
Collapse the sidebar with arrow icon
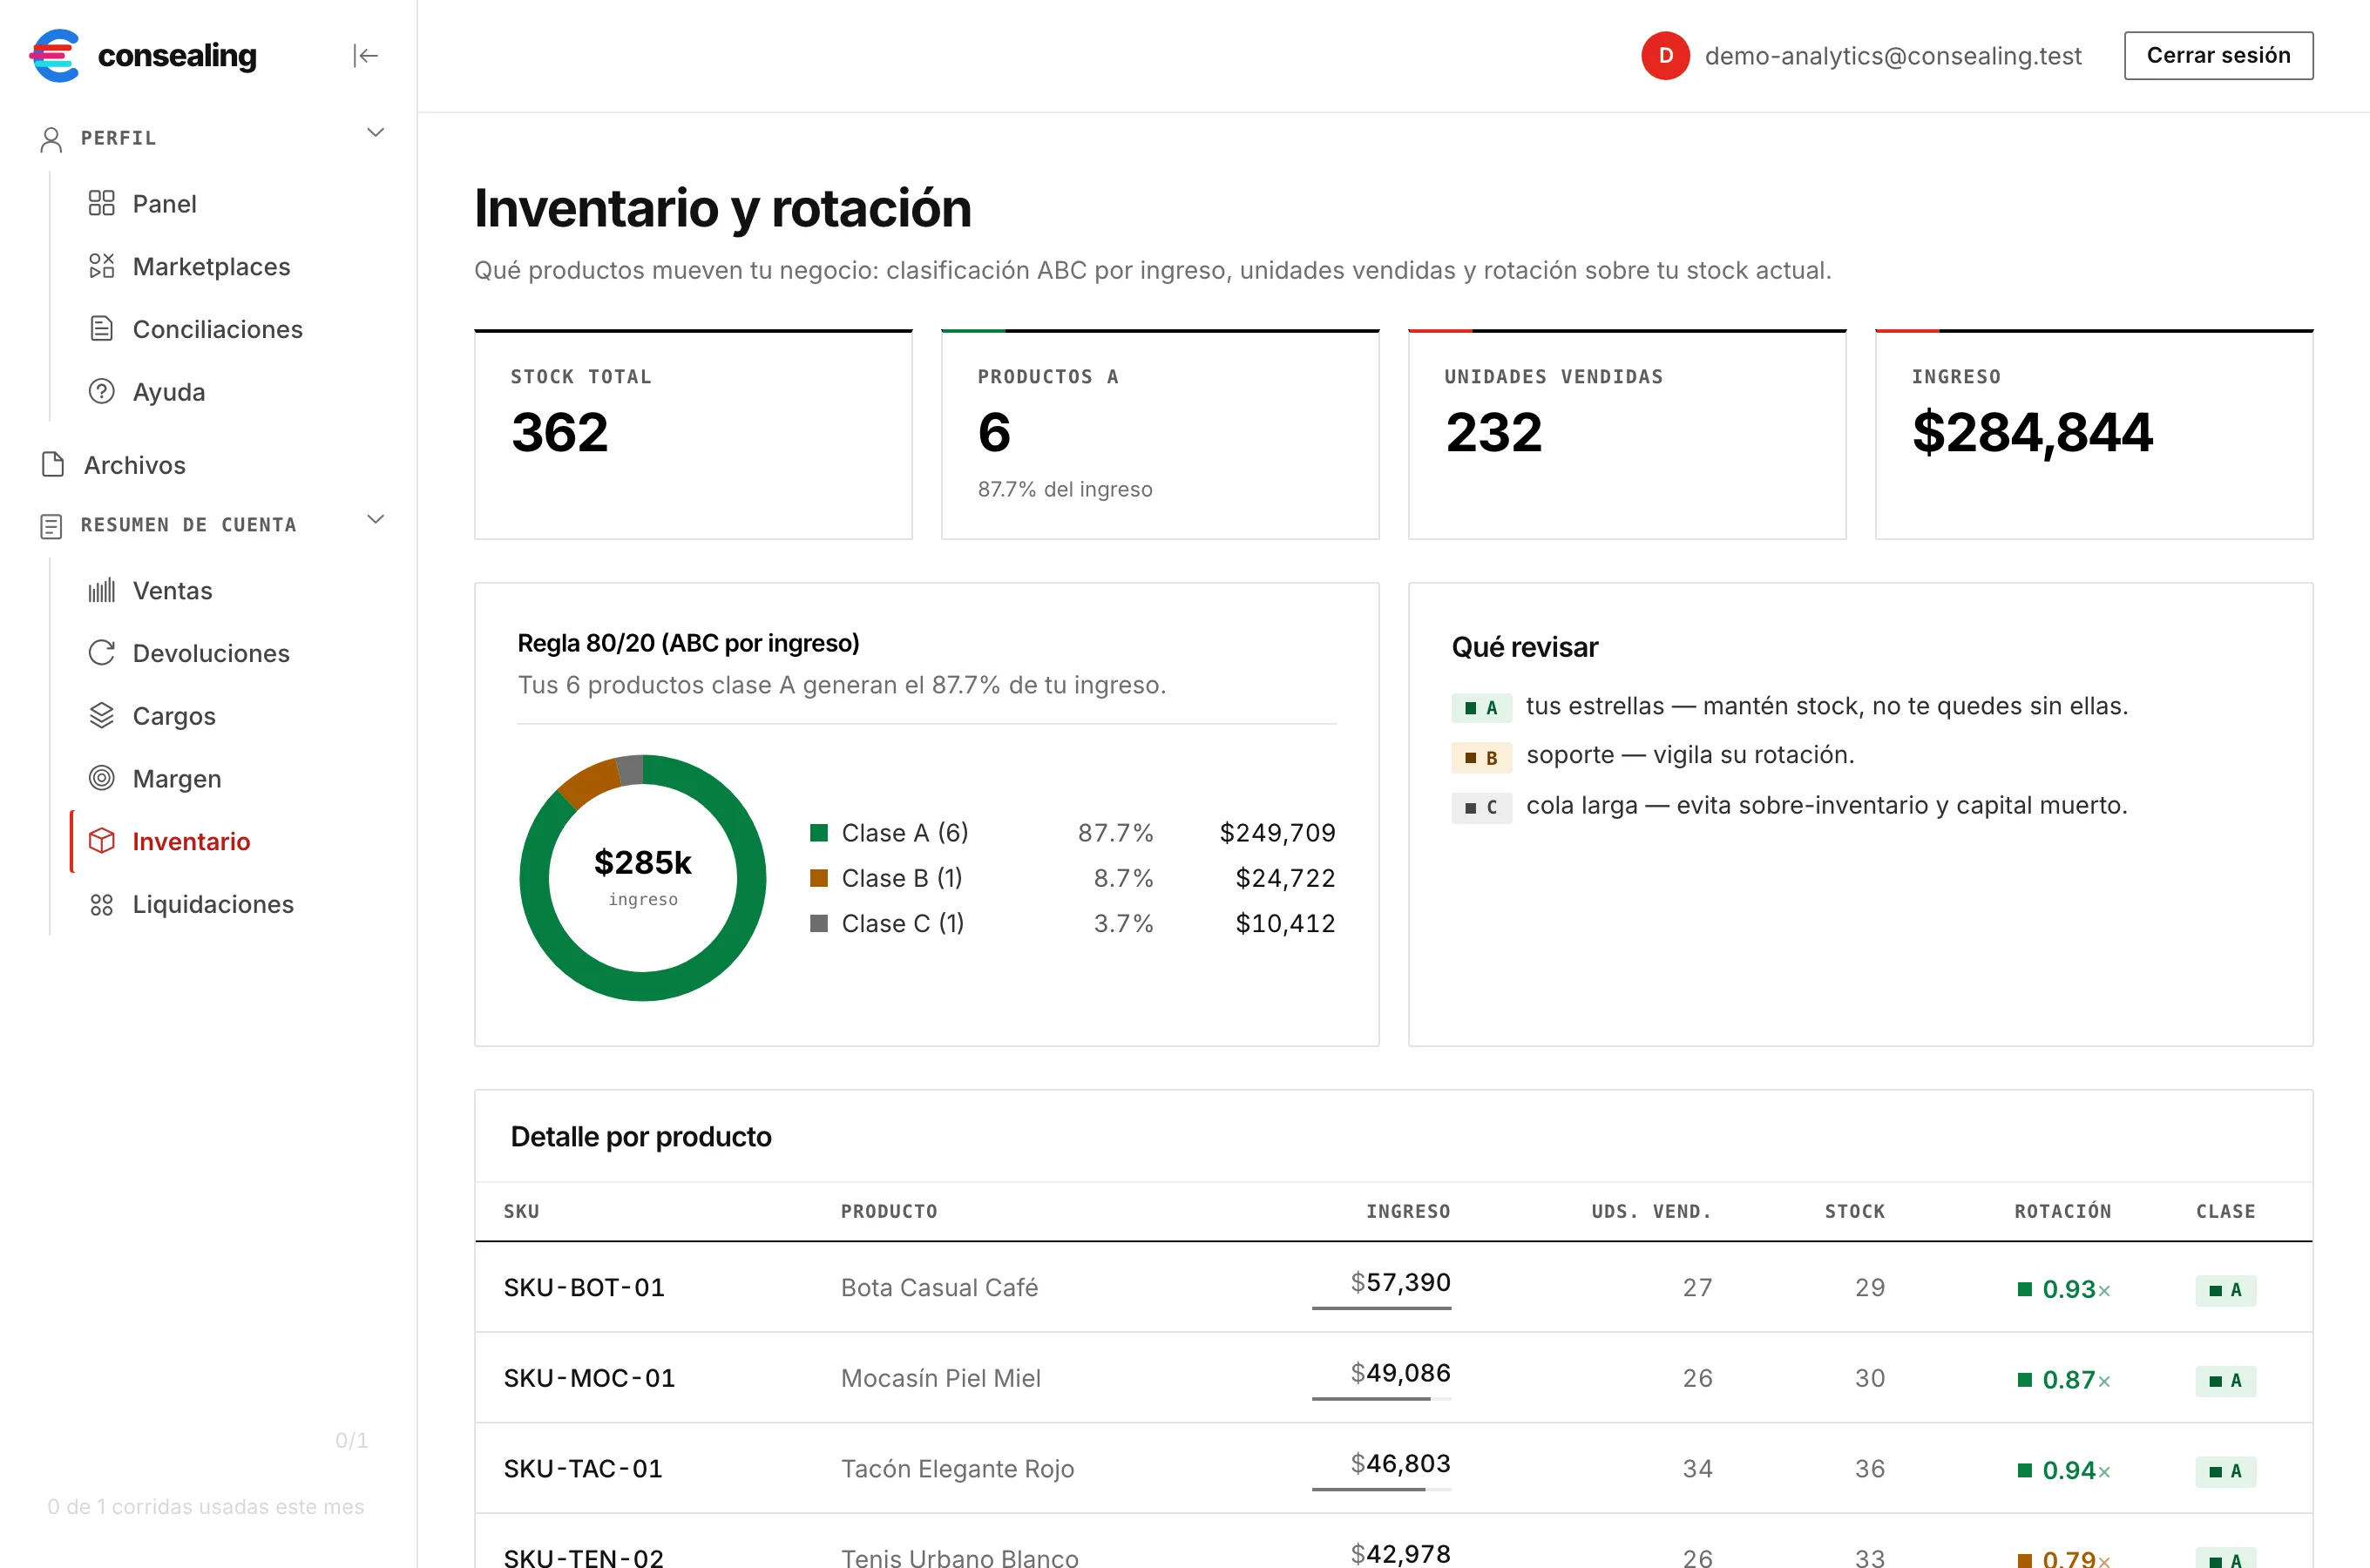366,56
